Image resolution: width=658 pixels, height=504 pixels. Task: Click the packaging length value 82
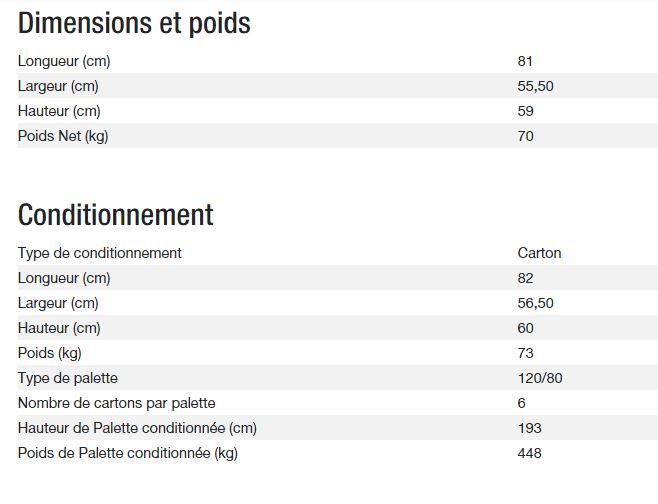(x=525, y=278)
